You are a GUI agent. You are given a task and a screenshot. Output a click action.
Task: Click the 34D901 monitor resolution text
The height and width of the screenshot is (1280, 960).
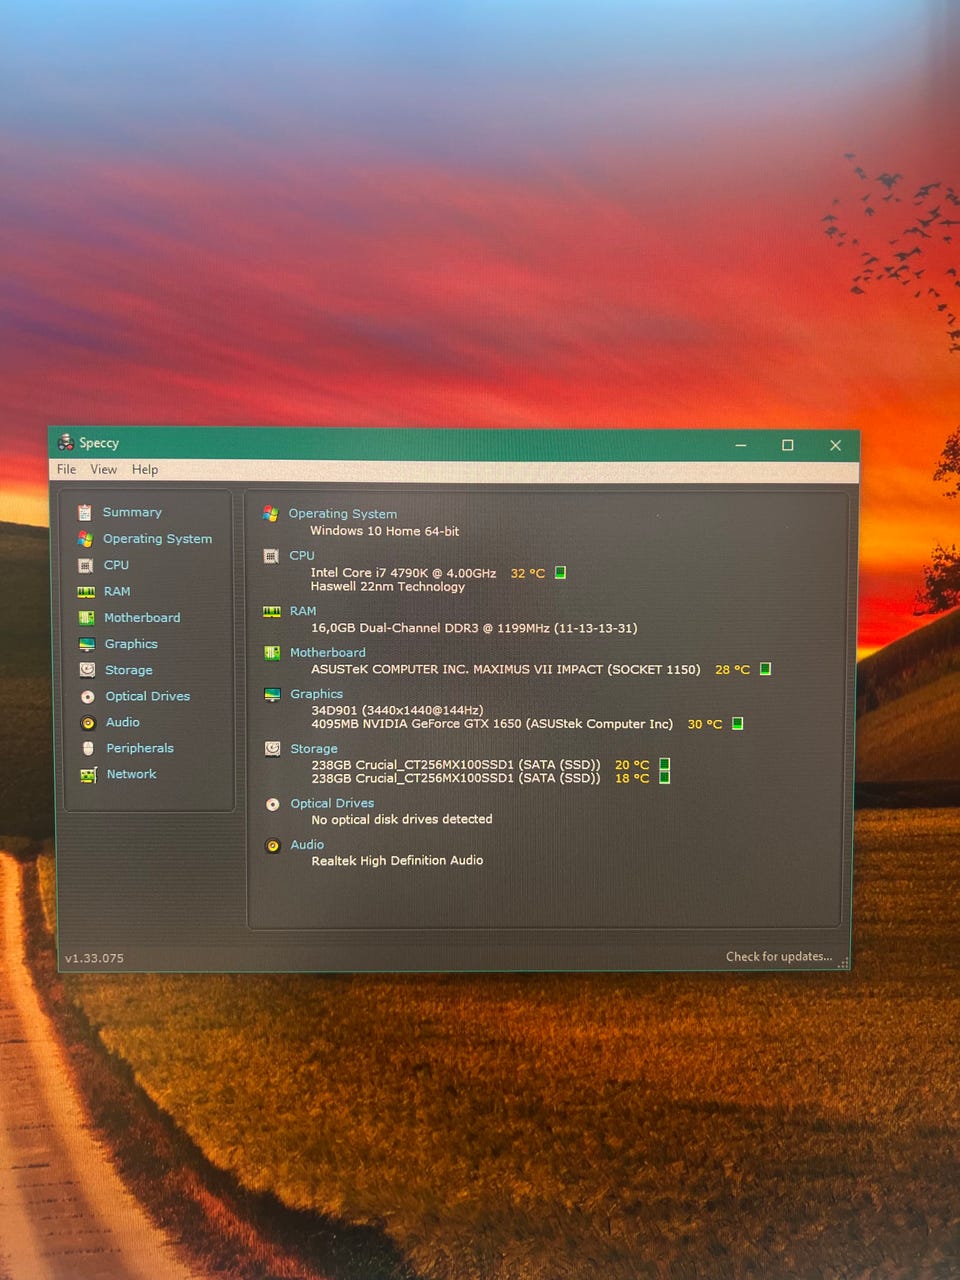tap(397, 710)
